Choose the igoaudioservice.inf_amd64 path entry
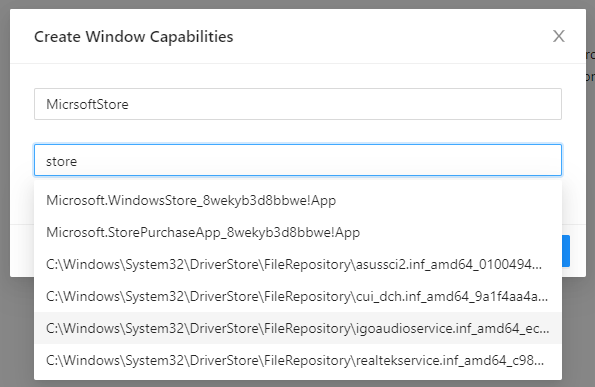 [298, 328]
